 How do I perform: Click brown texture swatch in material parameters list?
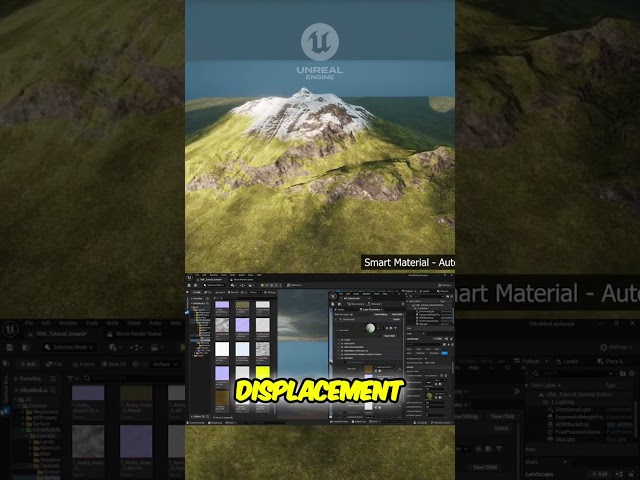(369, 369)
